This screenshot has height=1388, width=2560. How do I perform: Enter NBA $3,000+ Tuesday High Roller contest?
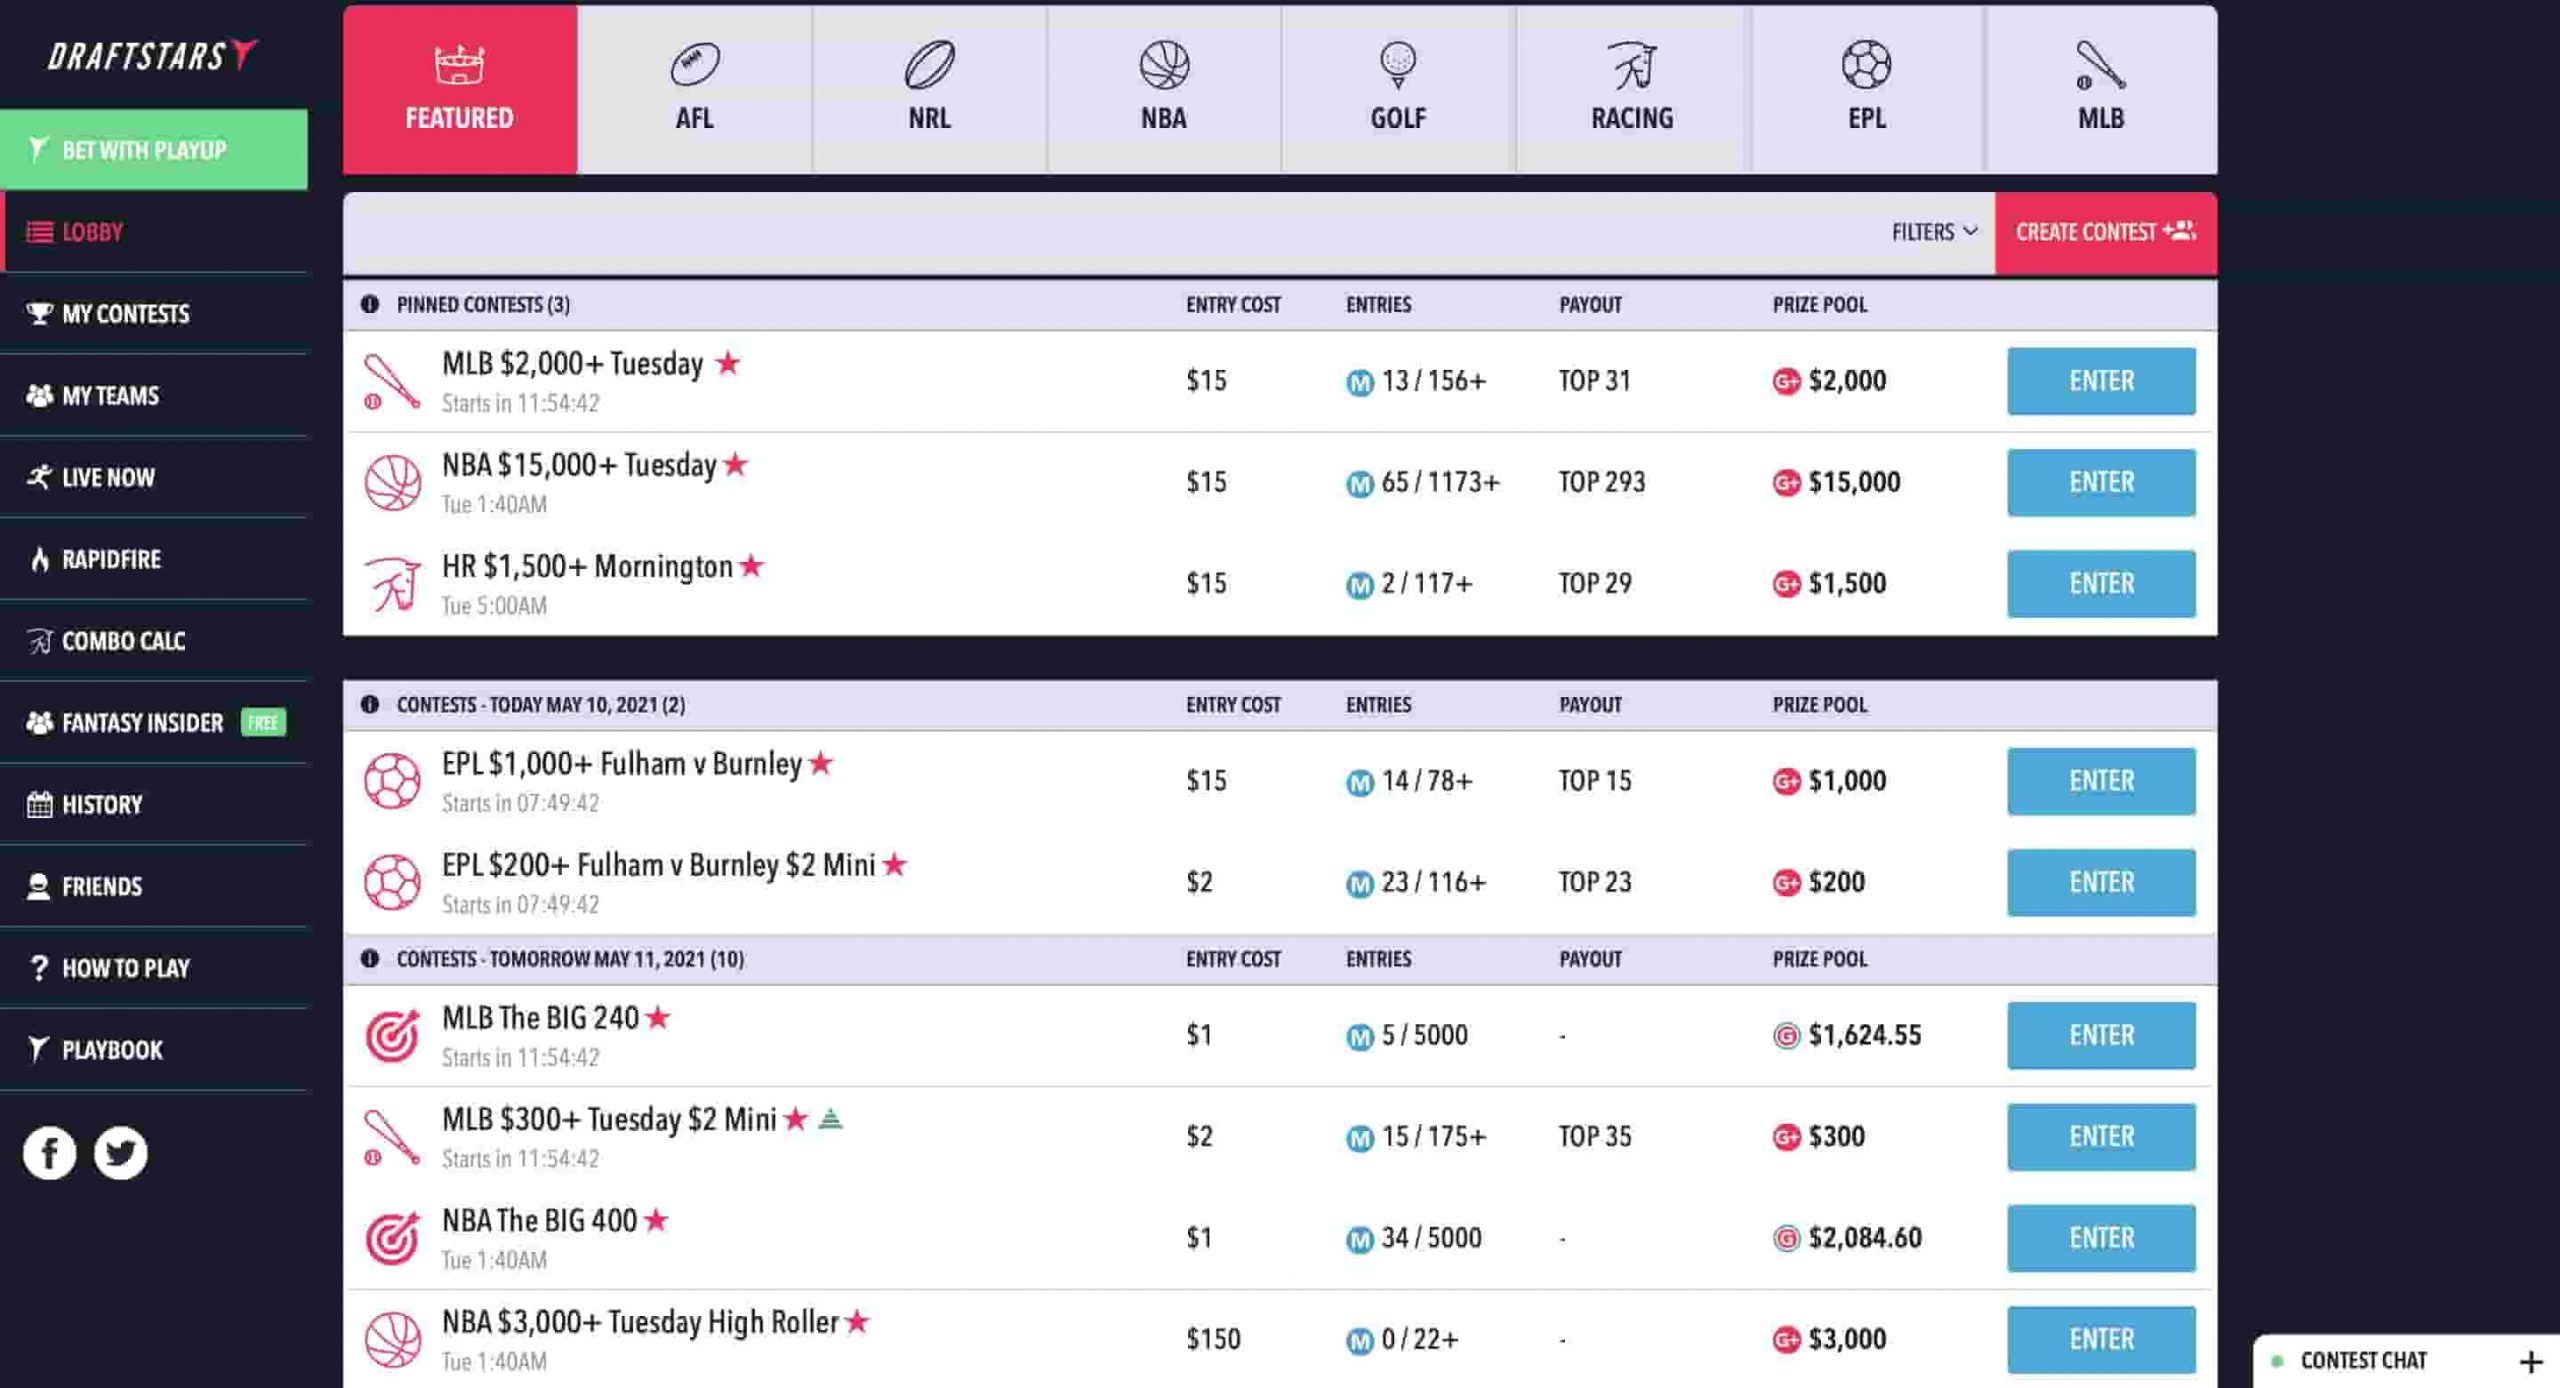(x=2100, y=1339)
